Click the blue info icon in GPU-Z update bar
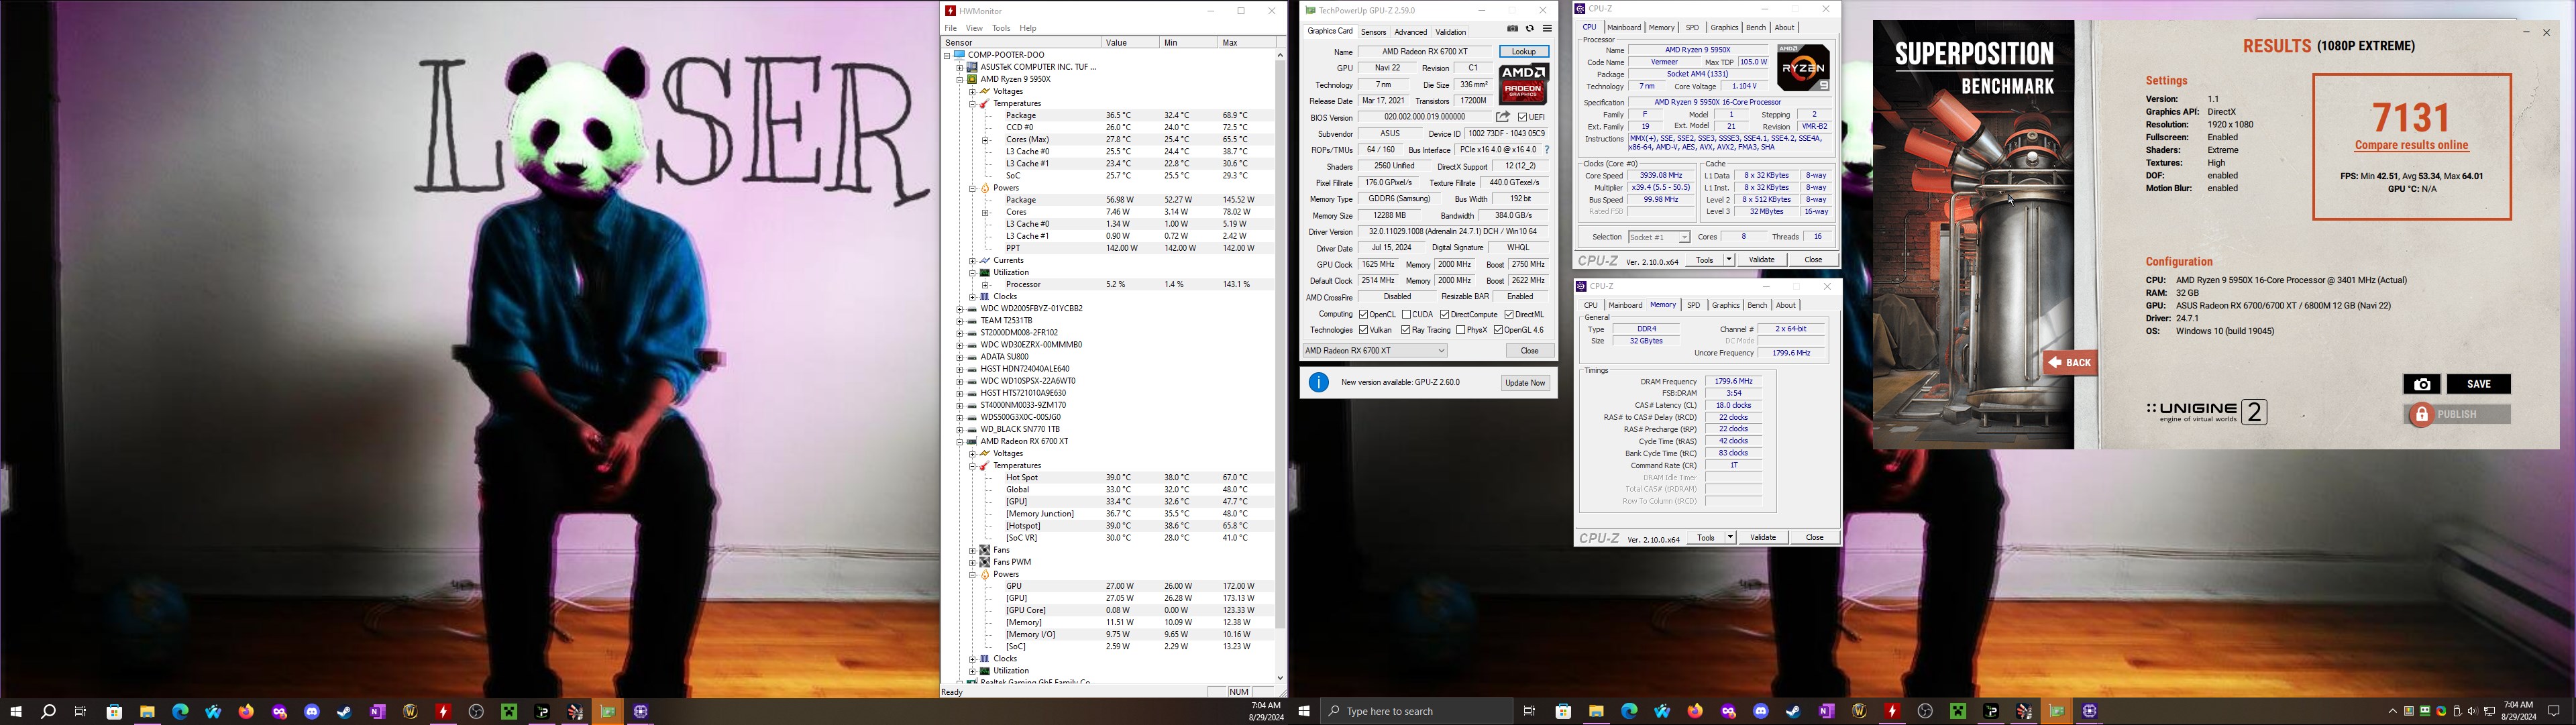Viewport: 2576px width, 725px height. pos(1319,382)
